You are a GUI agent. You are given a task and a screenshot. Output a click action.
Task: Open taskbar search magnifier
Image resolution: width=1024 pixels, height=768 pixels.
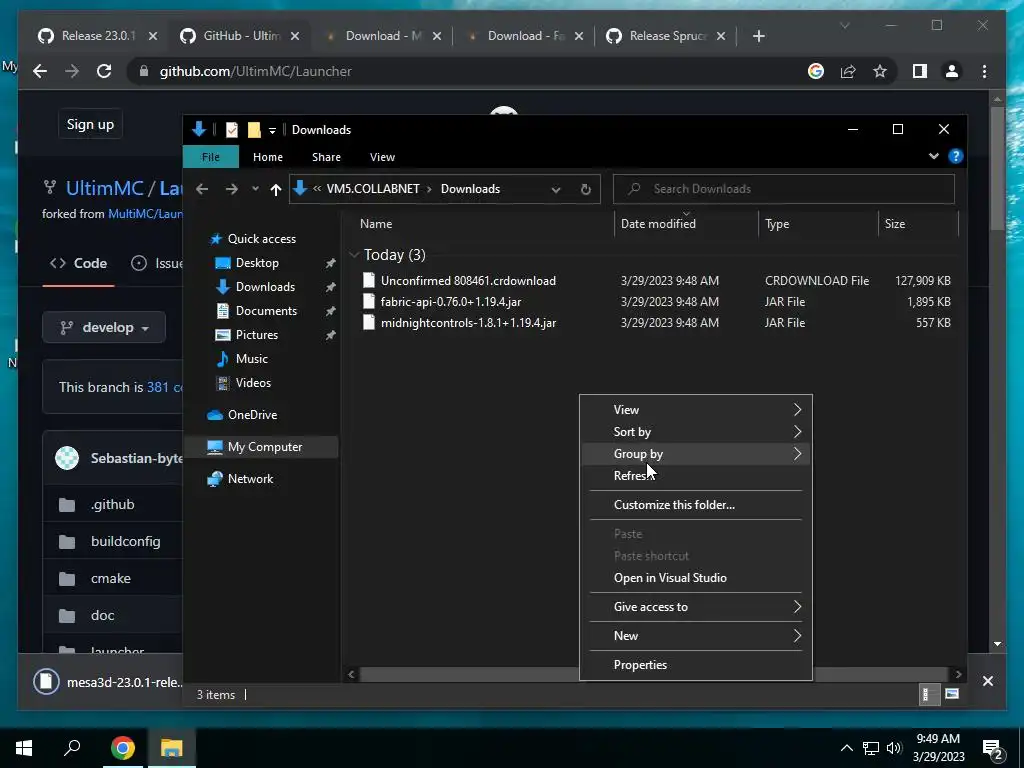coord(72,748)
